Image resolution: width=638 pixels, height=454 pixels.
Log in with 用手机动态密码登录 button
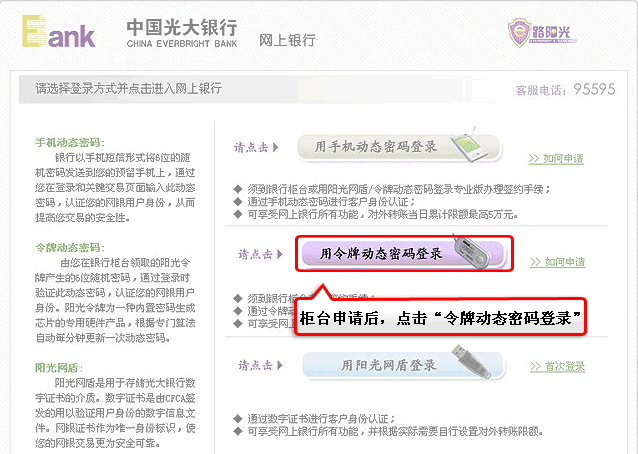click(399, 147)
